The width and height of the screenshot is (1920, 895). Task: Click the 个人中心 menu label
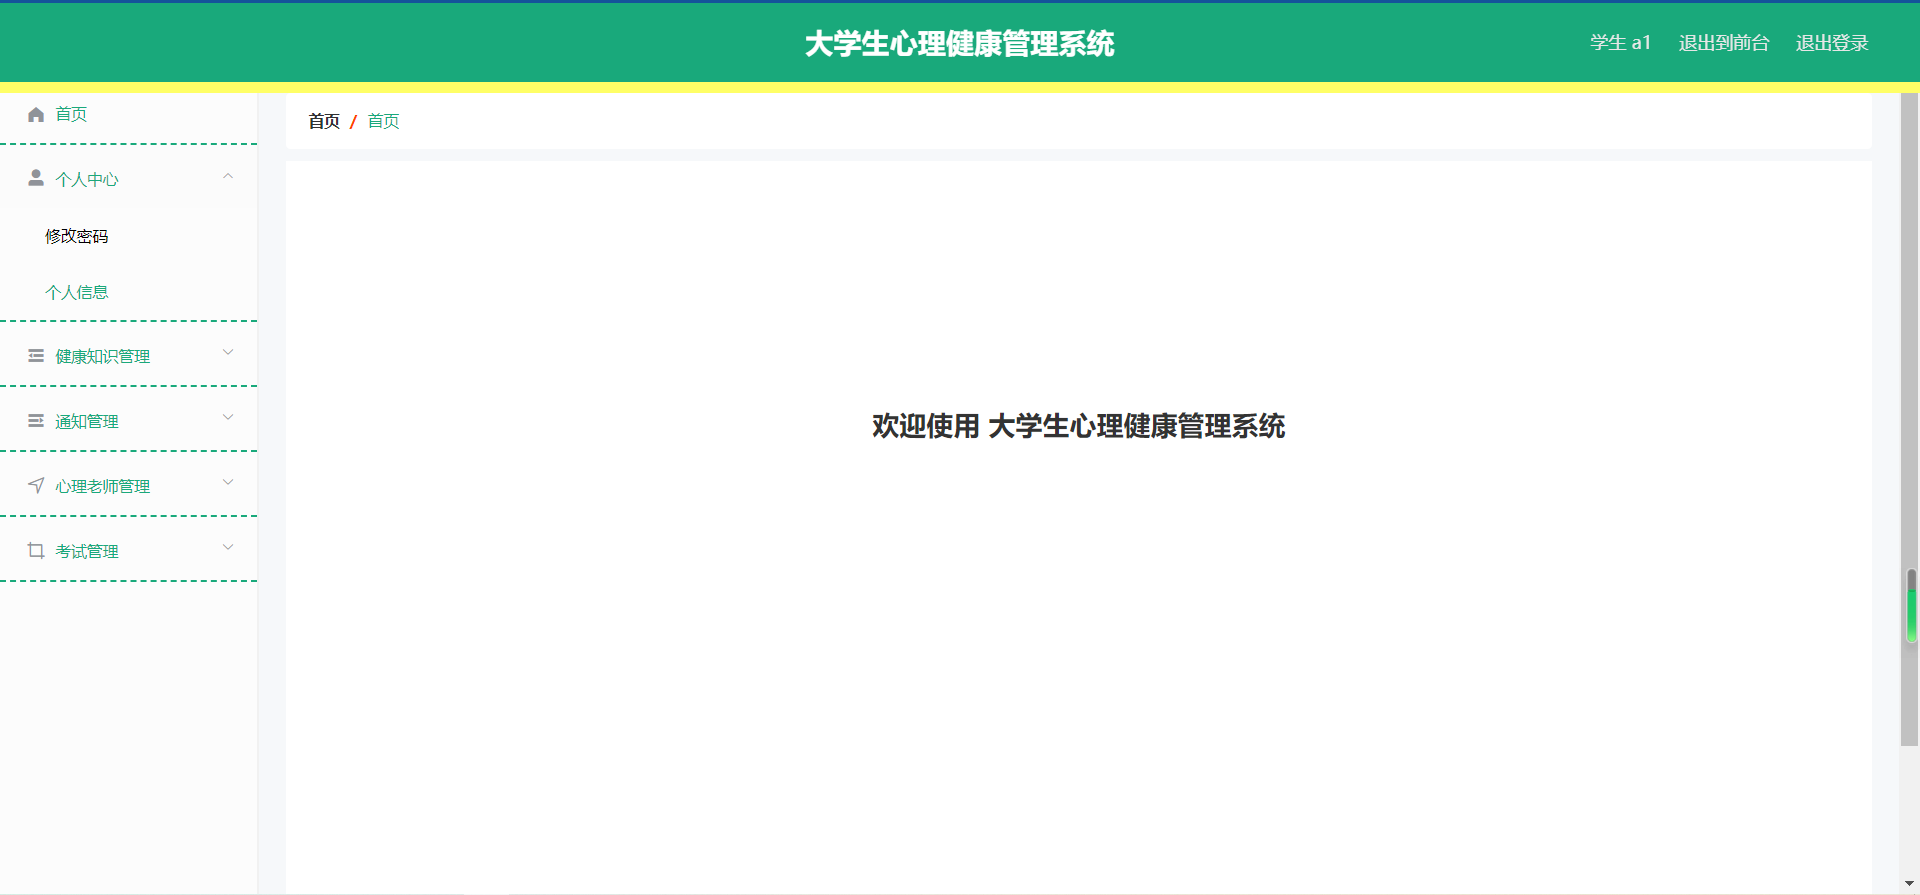(87, 179)
